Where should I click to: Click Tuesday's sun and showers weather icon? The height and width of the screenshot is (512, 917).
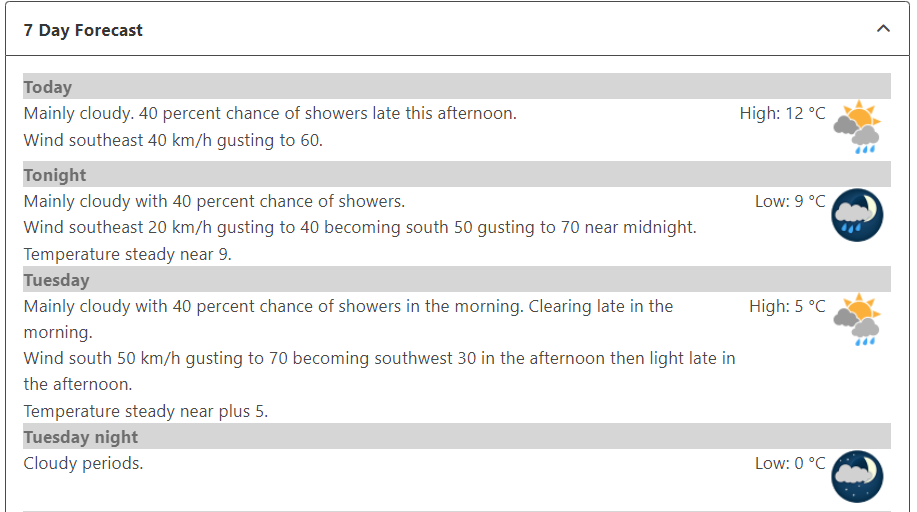tap(857, 320)
